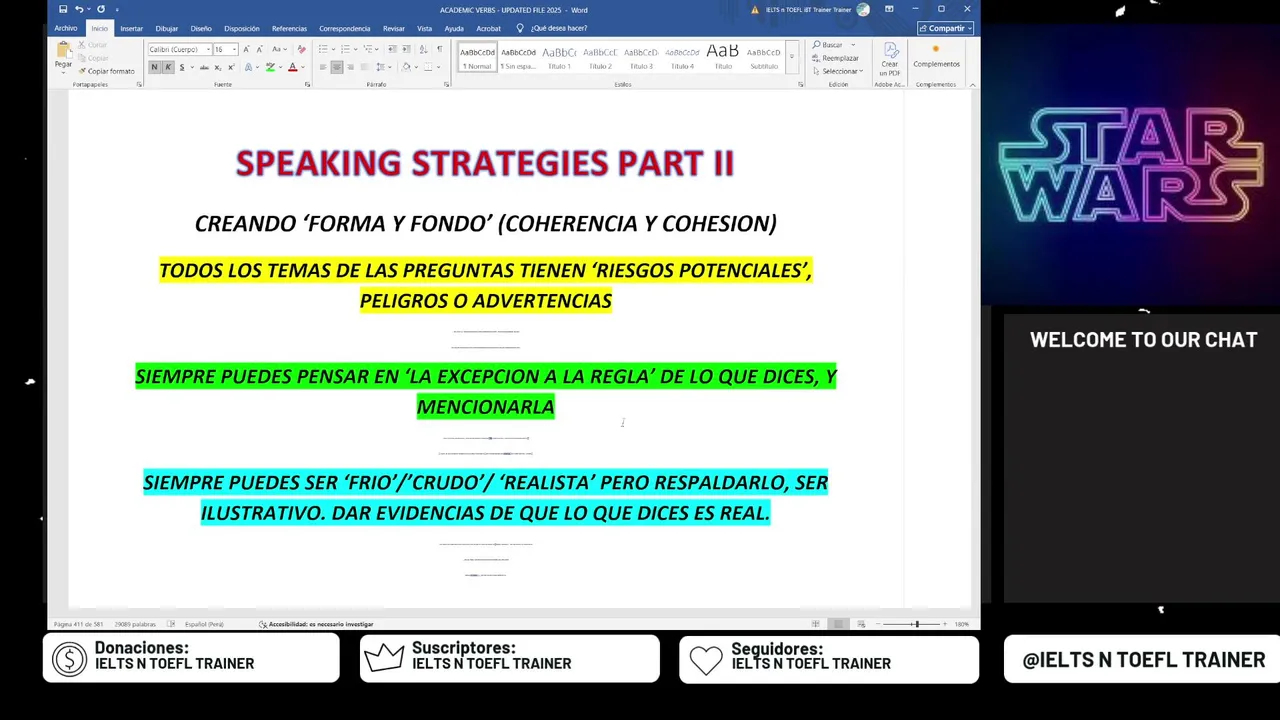
Task: Toggle italic K button
Action: pos(167,67)
